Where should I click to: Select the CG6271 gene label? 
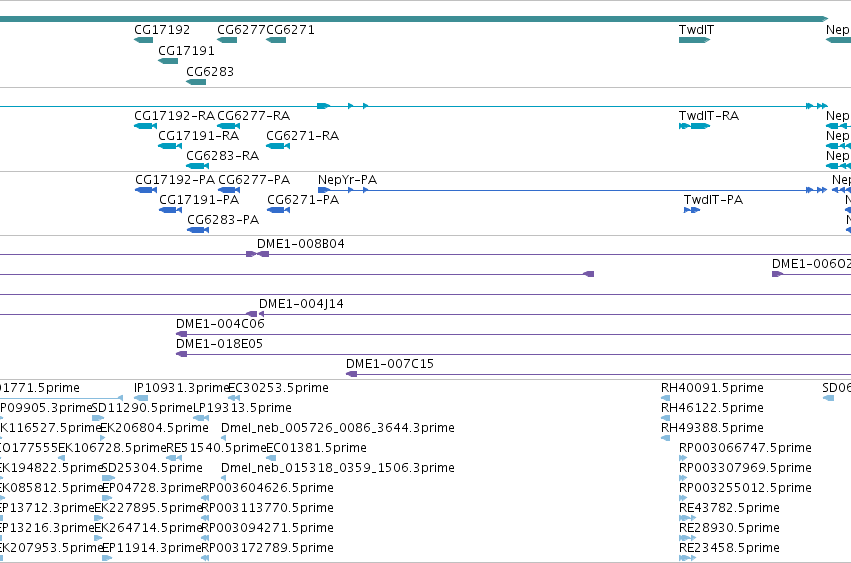(290, 30)
